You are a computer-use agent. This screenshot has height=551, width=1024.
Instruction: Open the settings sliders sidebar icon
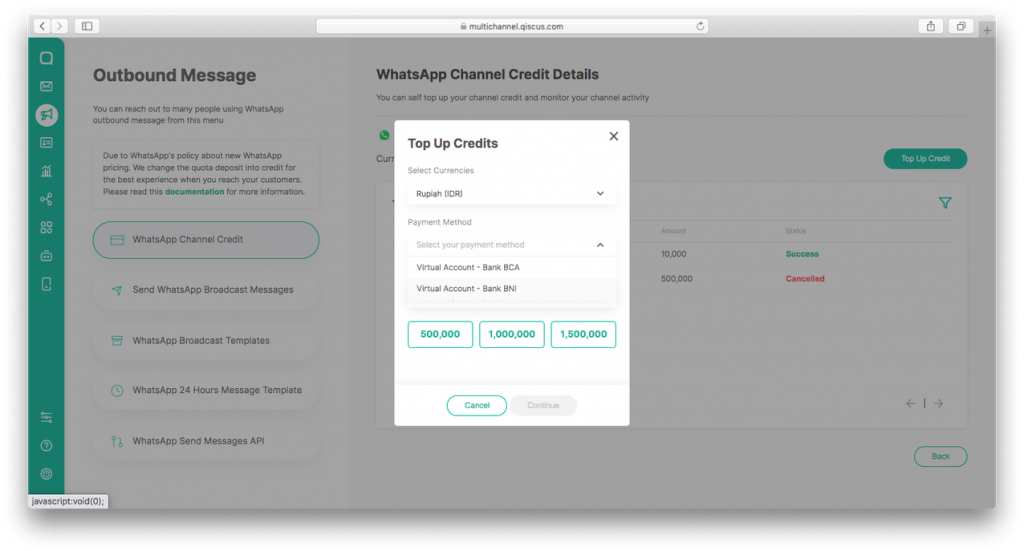tap(46, 417)
